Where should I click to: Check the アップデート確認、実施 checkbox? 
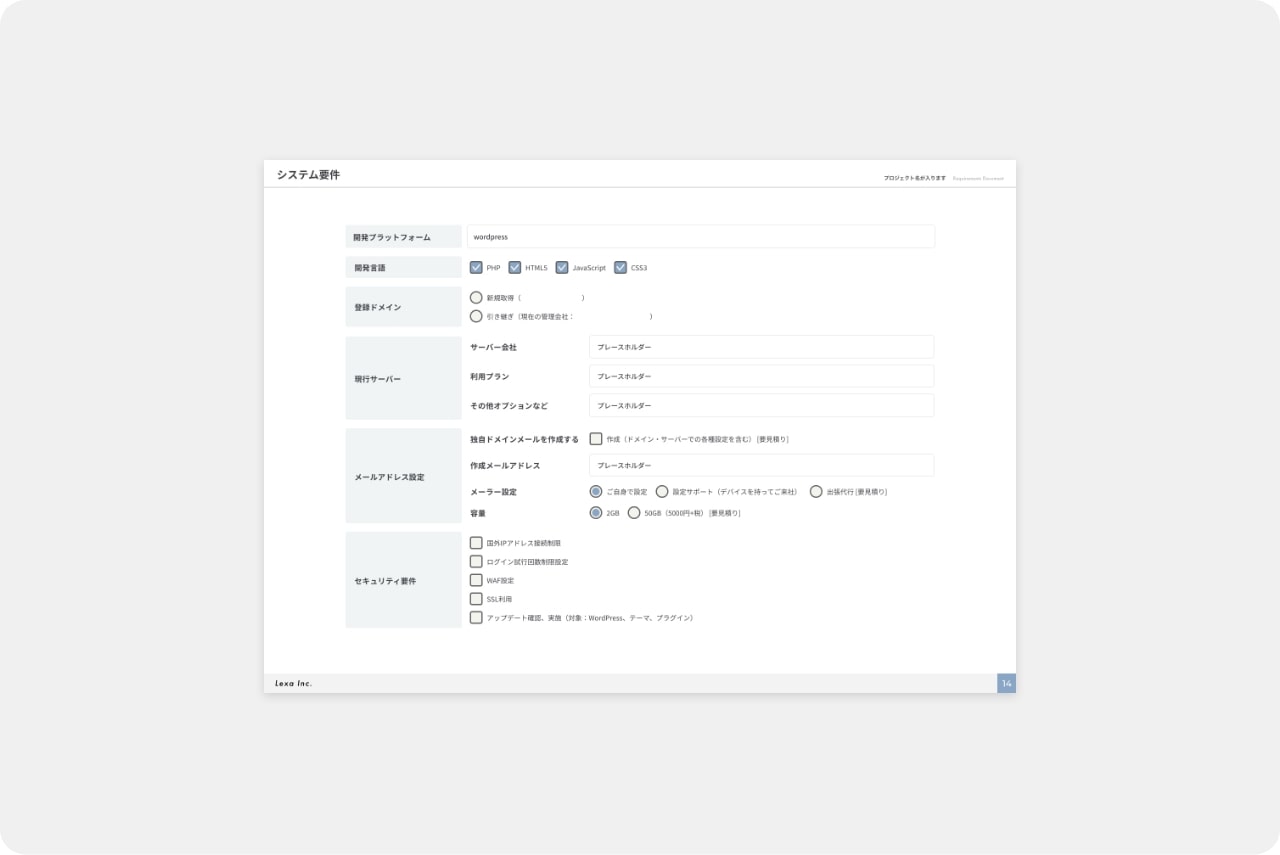(476, 617)
